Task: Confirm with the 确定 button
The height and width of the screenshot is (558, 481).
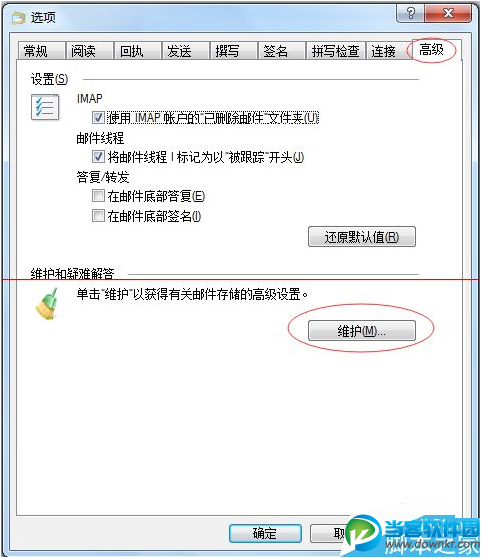Action: click(265, 533)
